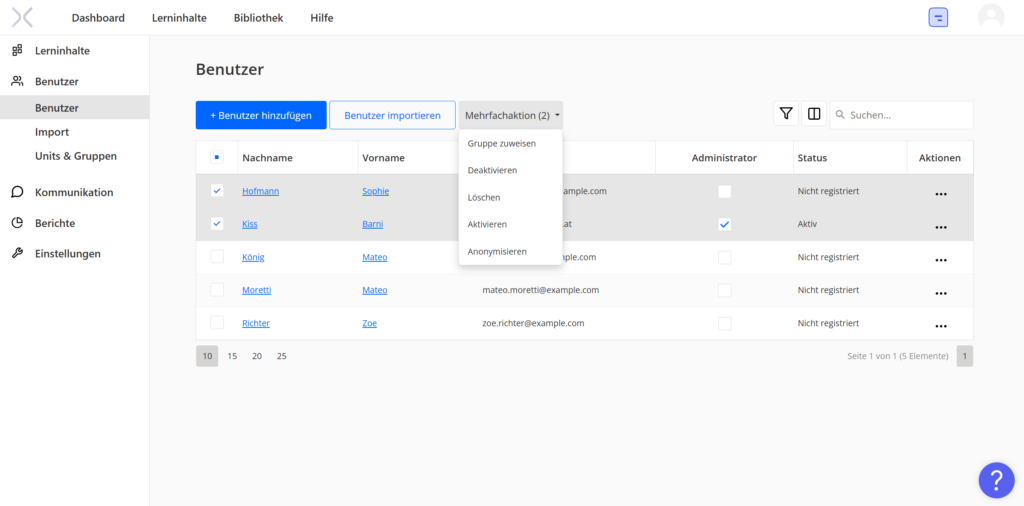Toggle the select-all checkbox in the table header
Image resolution: width=1024 pixels, height=506 pixels.
click(217, 157)
